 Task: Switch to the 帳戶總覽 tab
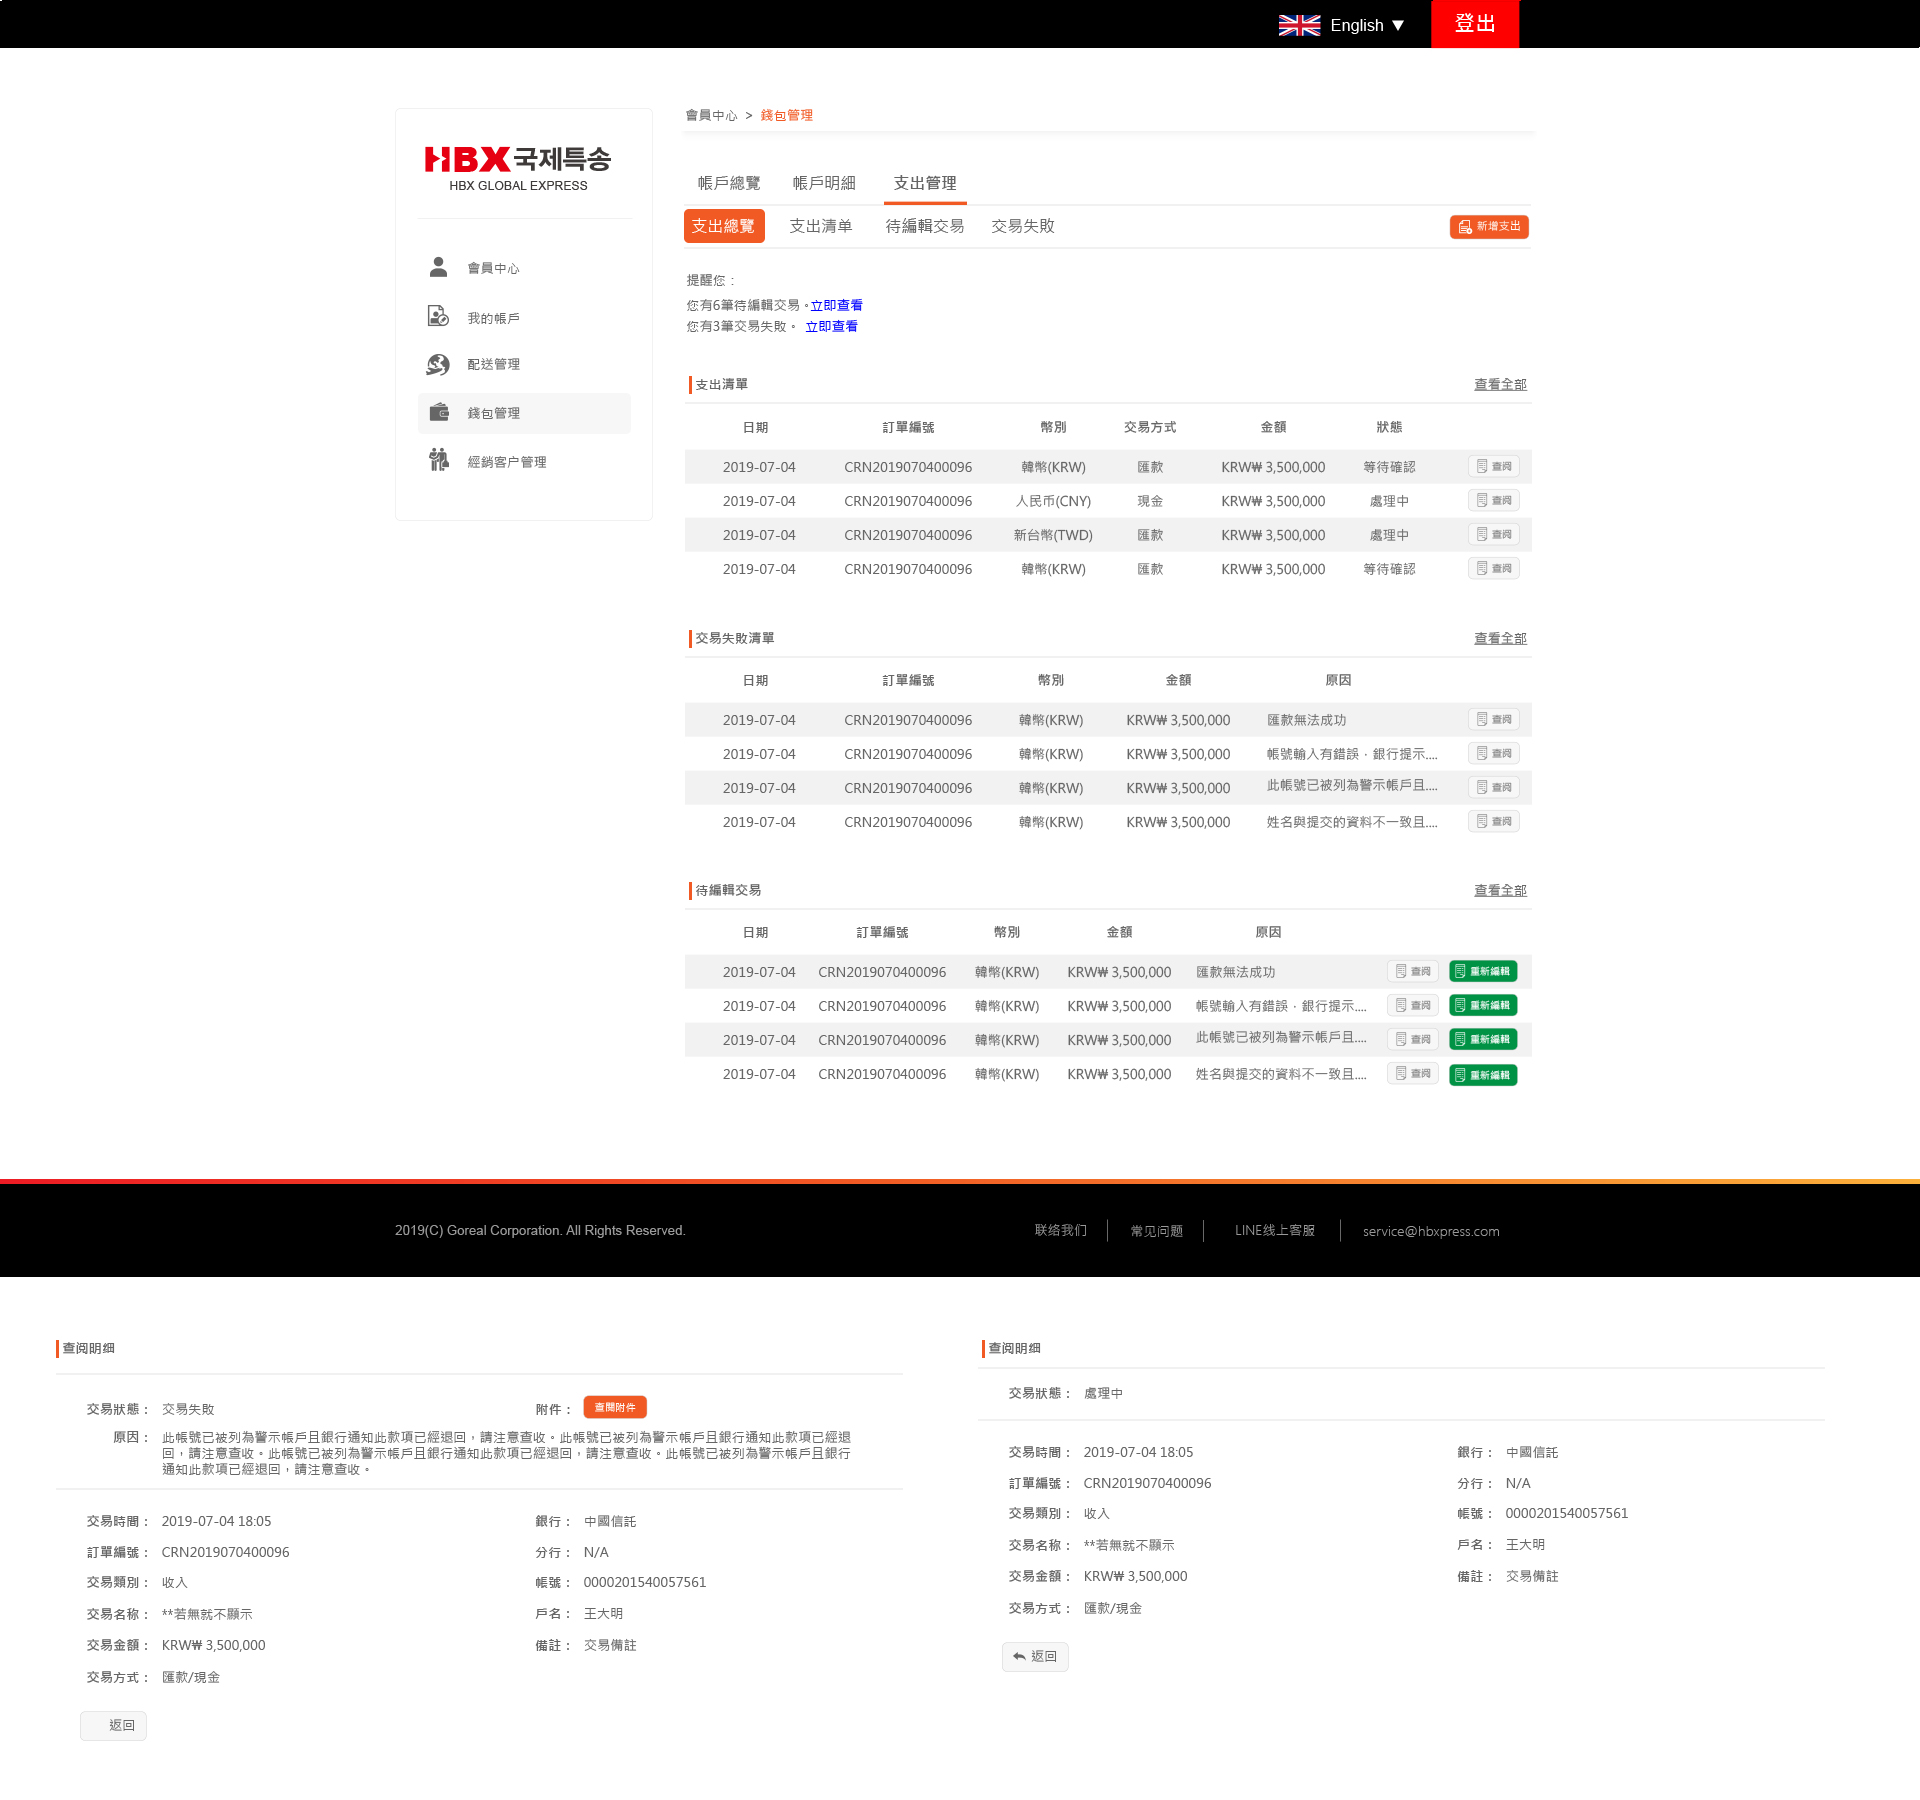click(x=729, y=183)
